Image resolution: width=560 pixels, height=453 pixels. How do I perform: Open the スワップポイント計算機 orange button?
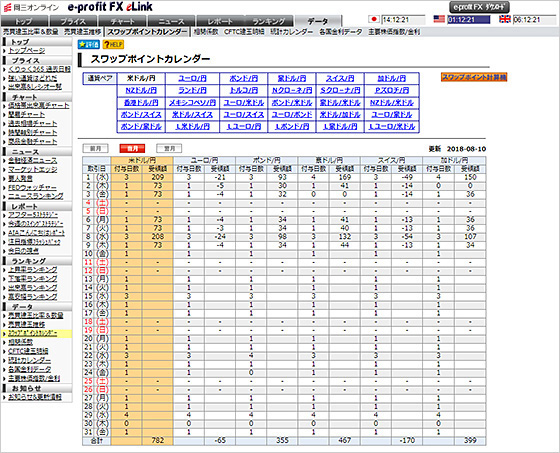pyautogui.click(x=474, y=77)
